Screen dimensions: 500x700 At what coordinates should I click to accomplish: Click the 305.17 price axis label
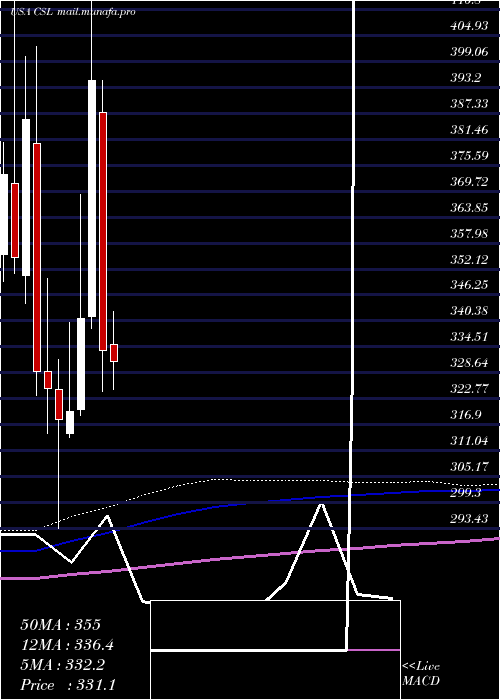click(x=469, y=467)
